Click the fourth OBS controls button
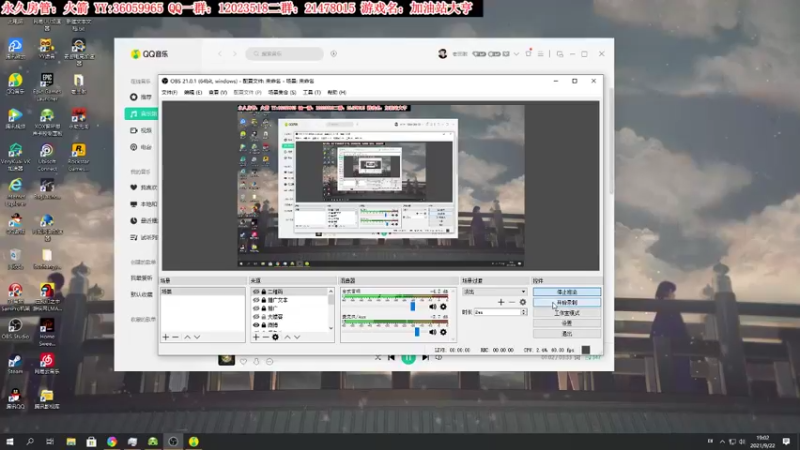 tap(567, 323)
